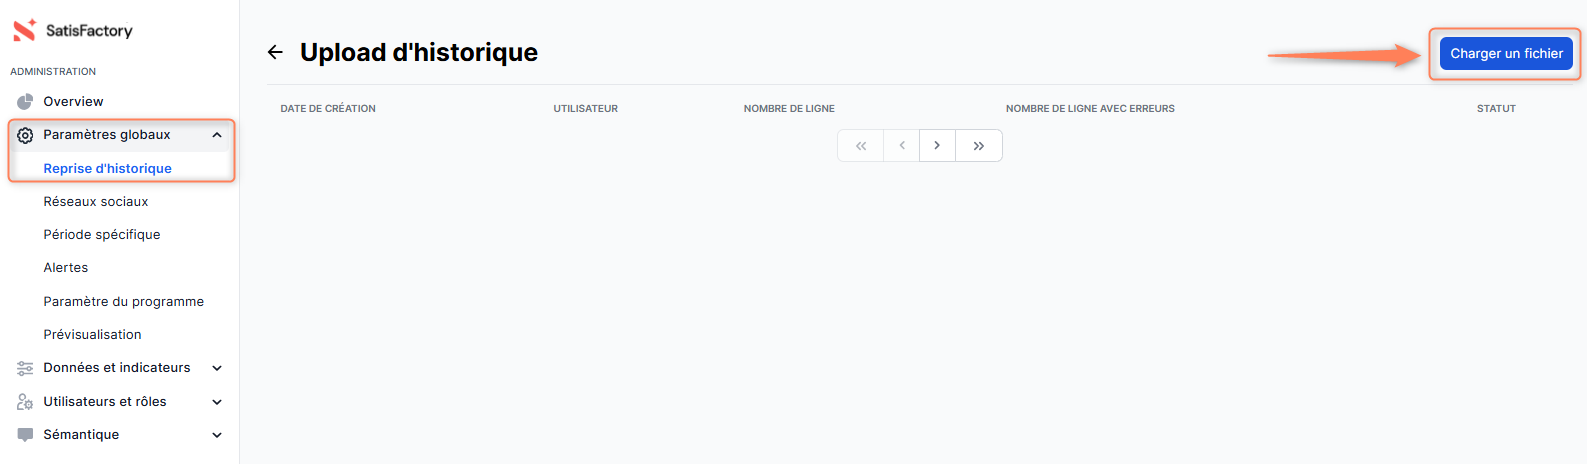Screen dimensions: 1587x464
Task: Expand the Données et indicateurs chevron
Action: [x=217, y=368]
